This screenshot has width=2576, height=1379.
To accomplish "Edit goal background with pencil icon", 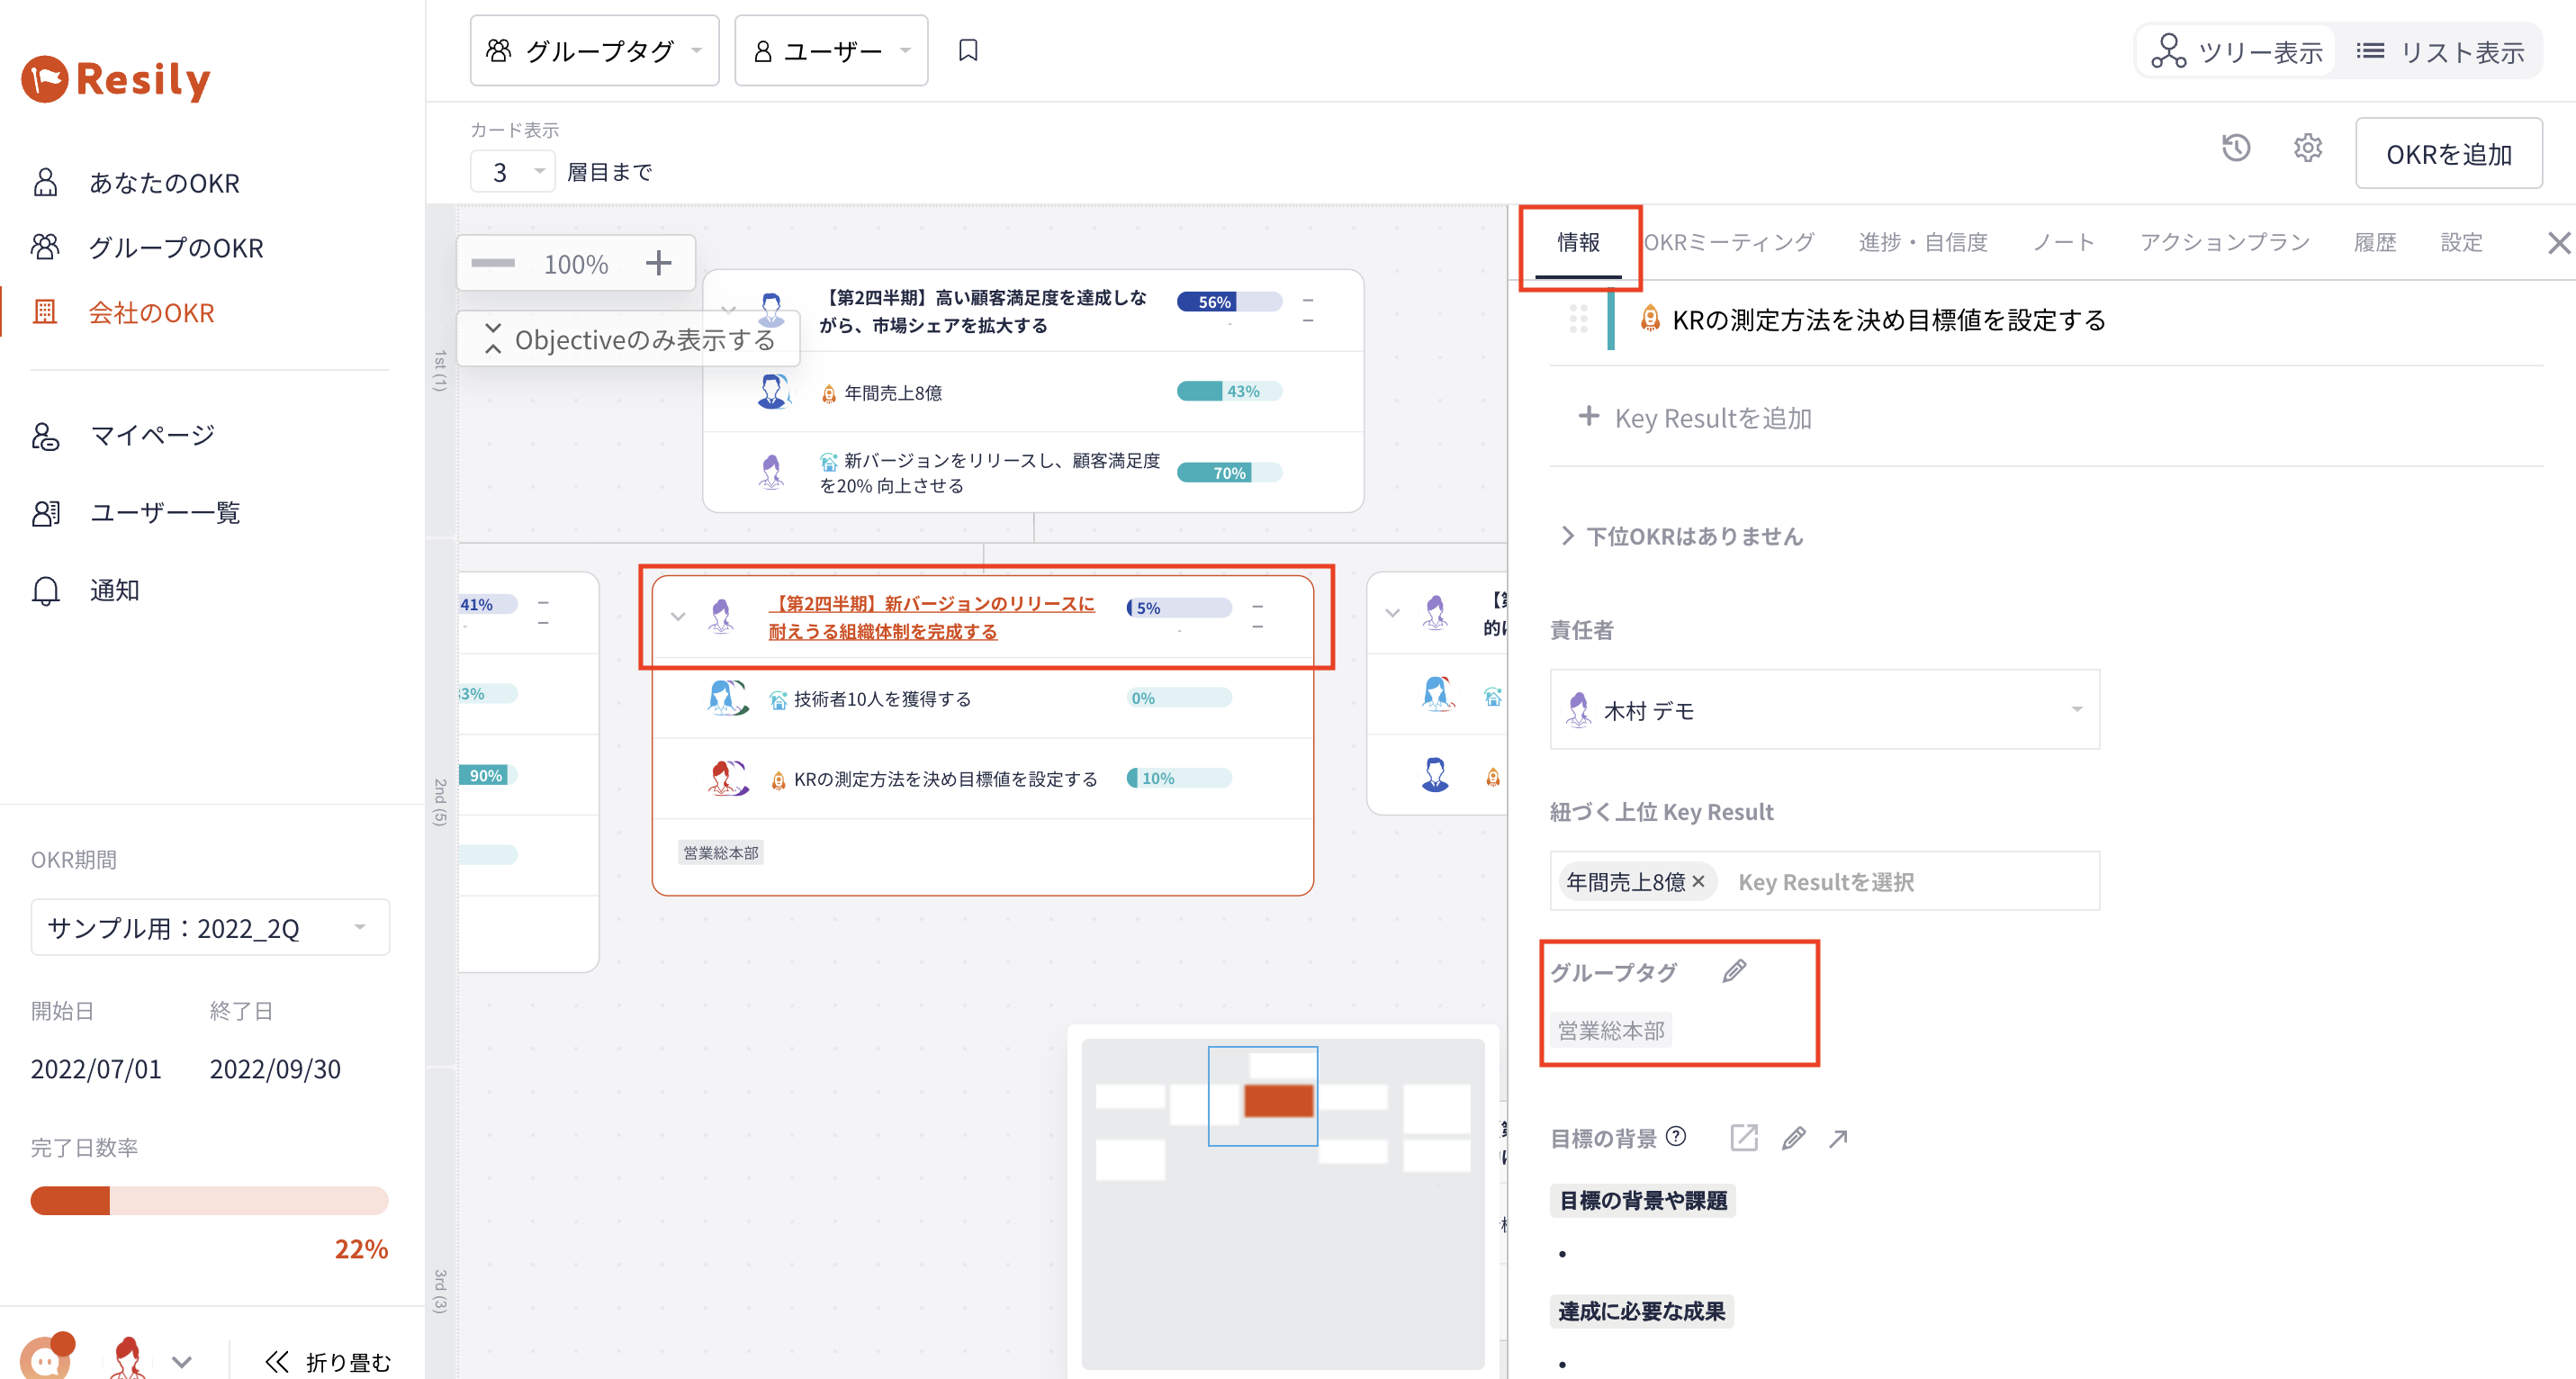I will point(1793,1137).
